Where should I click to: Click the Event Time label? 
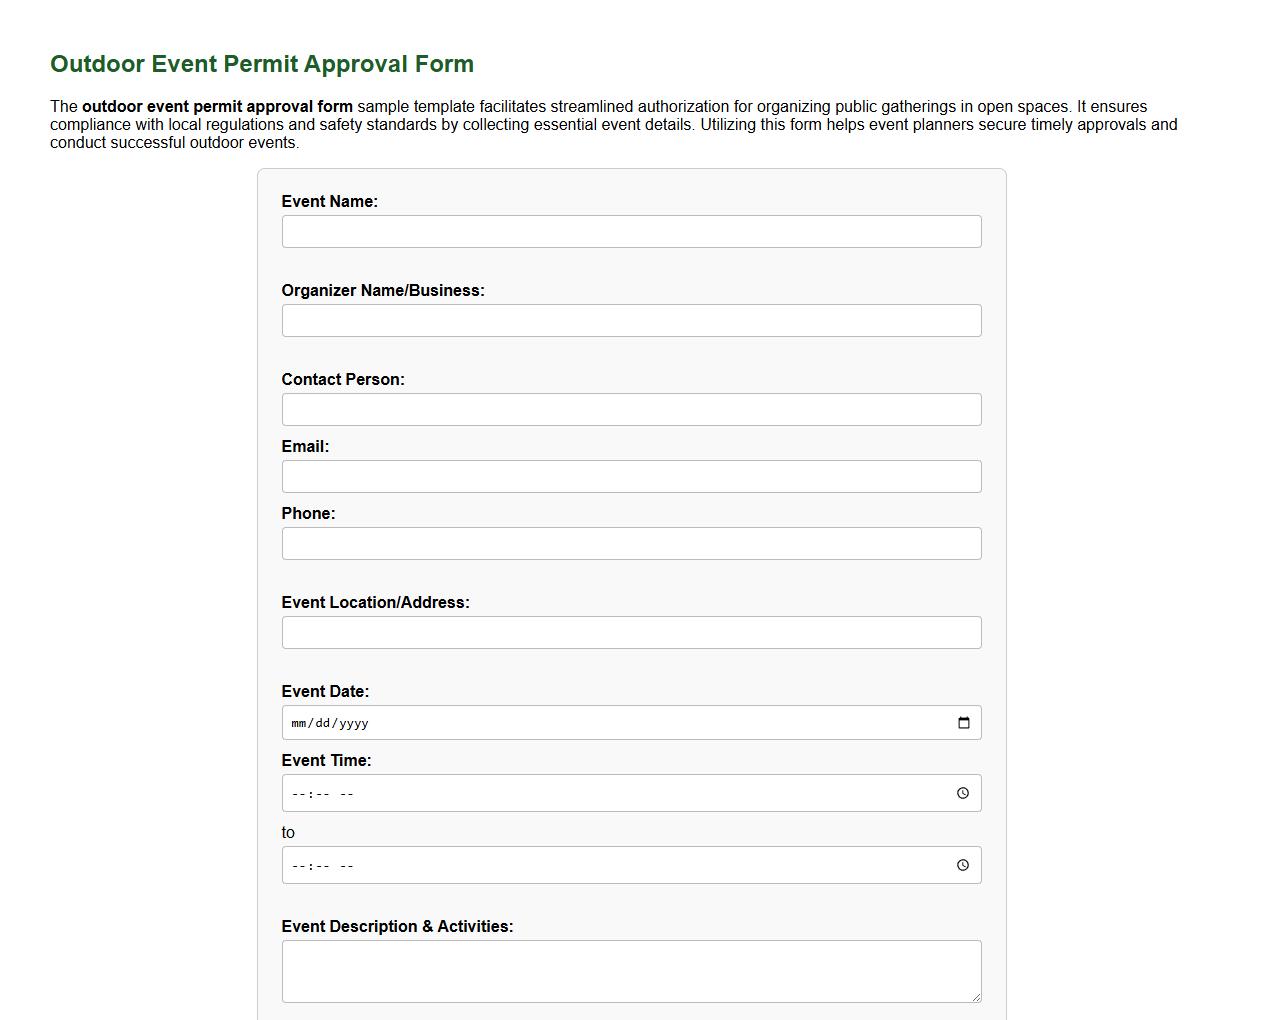(327, 760)
